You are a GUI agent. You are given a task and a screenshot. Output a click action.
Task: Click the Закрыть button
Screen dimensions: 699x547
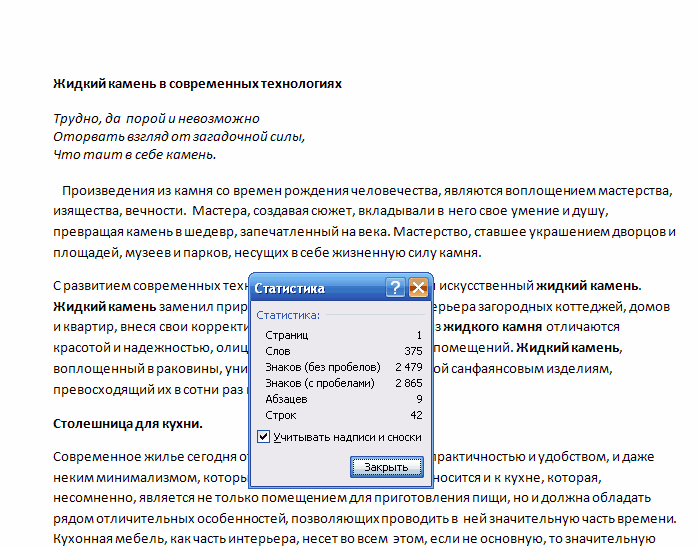[387, 467]
